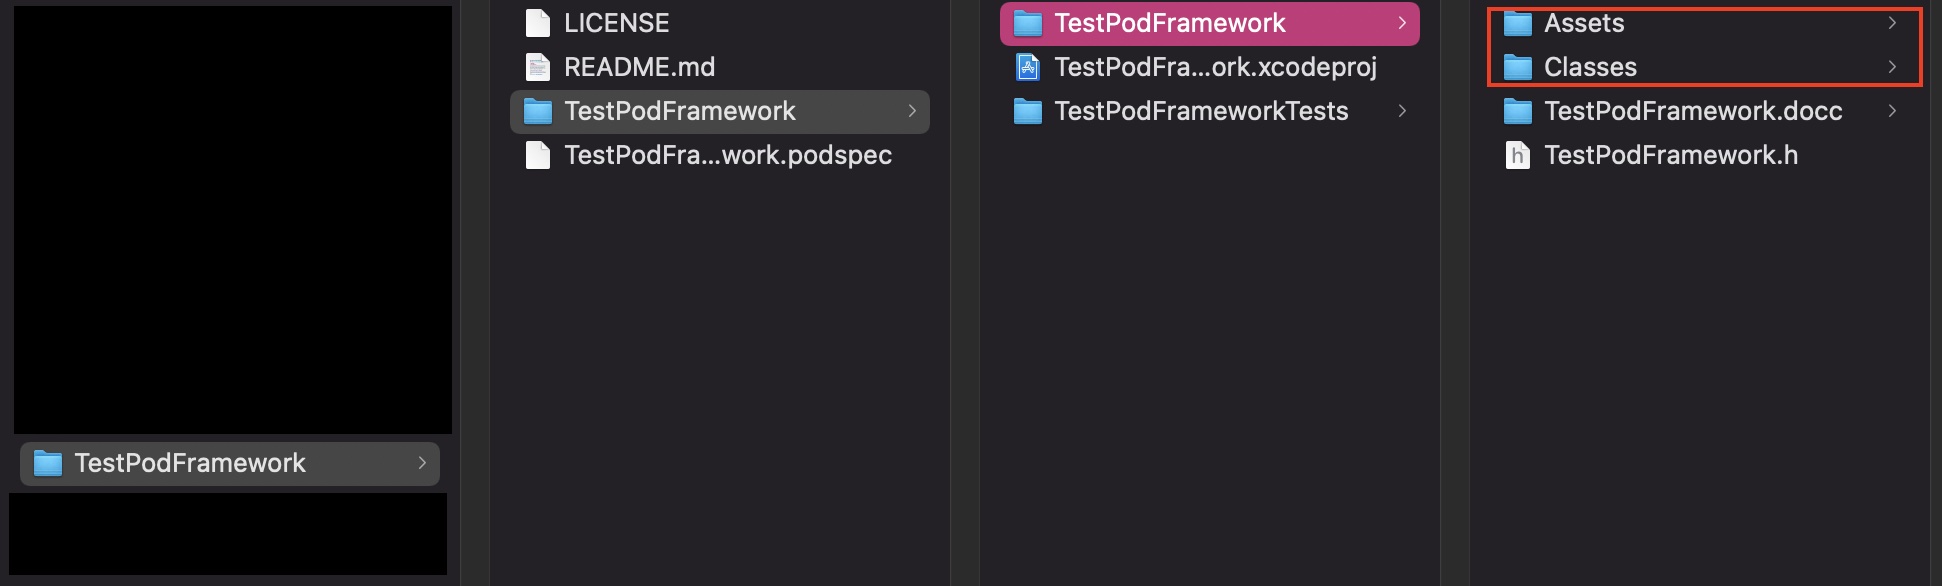Screen dimensions: 1942x586
Task: Select the highlighted pink TestPodFramework folder
Action: coord(1170,23)
